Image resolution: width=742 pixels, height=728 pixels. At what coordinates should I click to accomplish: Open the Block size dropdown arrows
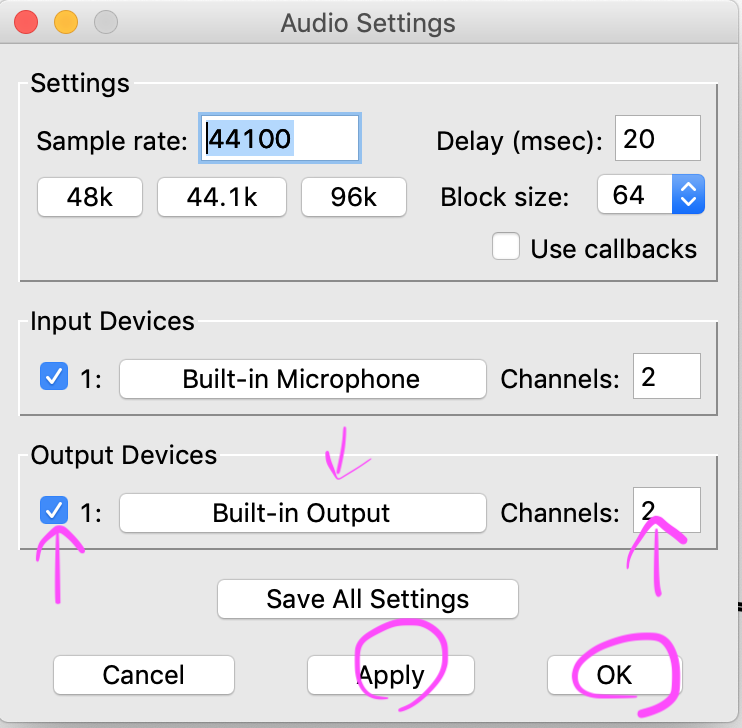pos(688,194)
